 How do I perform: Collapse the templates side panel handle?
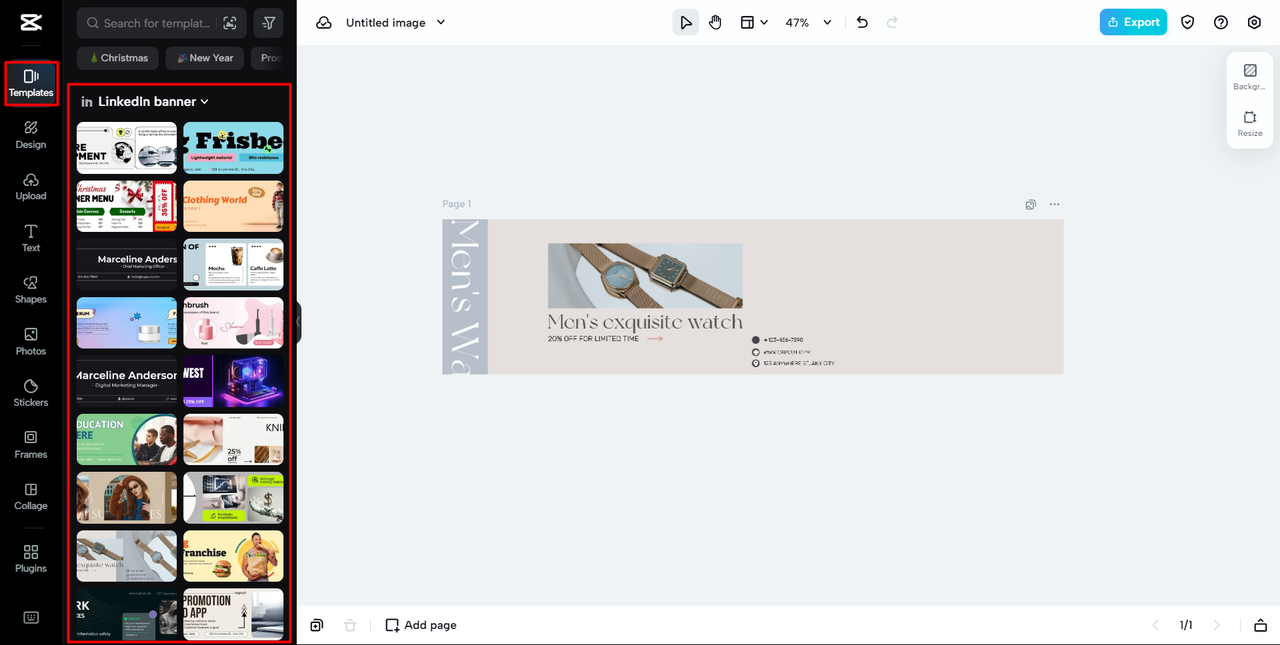(x=298, y=323)
